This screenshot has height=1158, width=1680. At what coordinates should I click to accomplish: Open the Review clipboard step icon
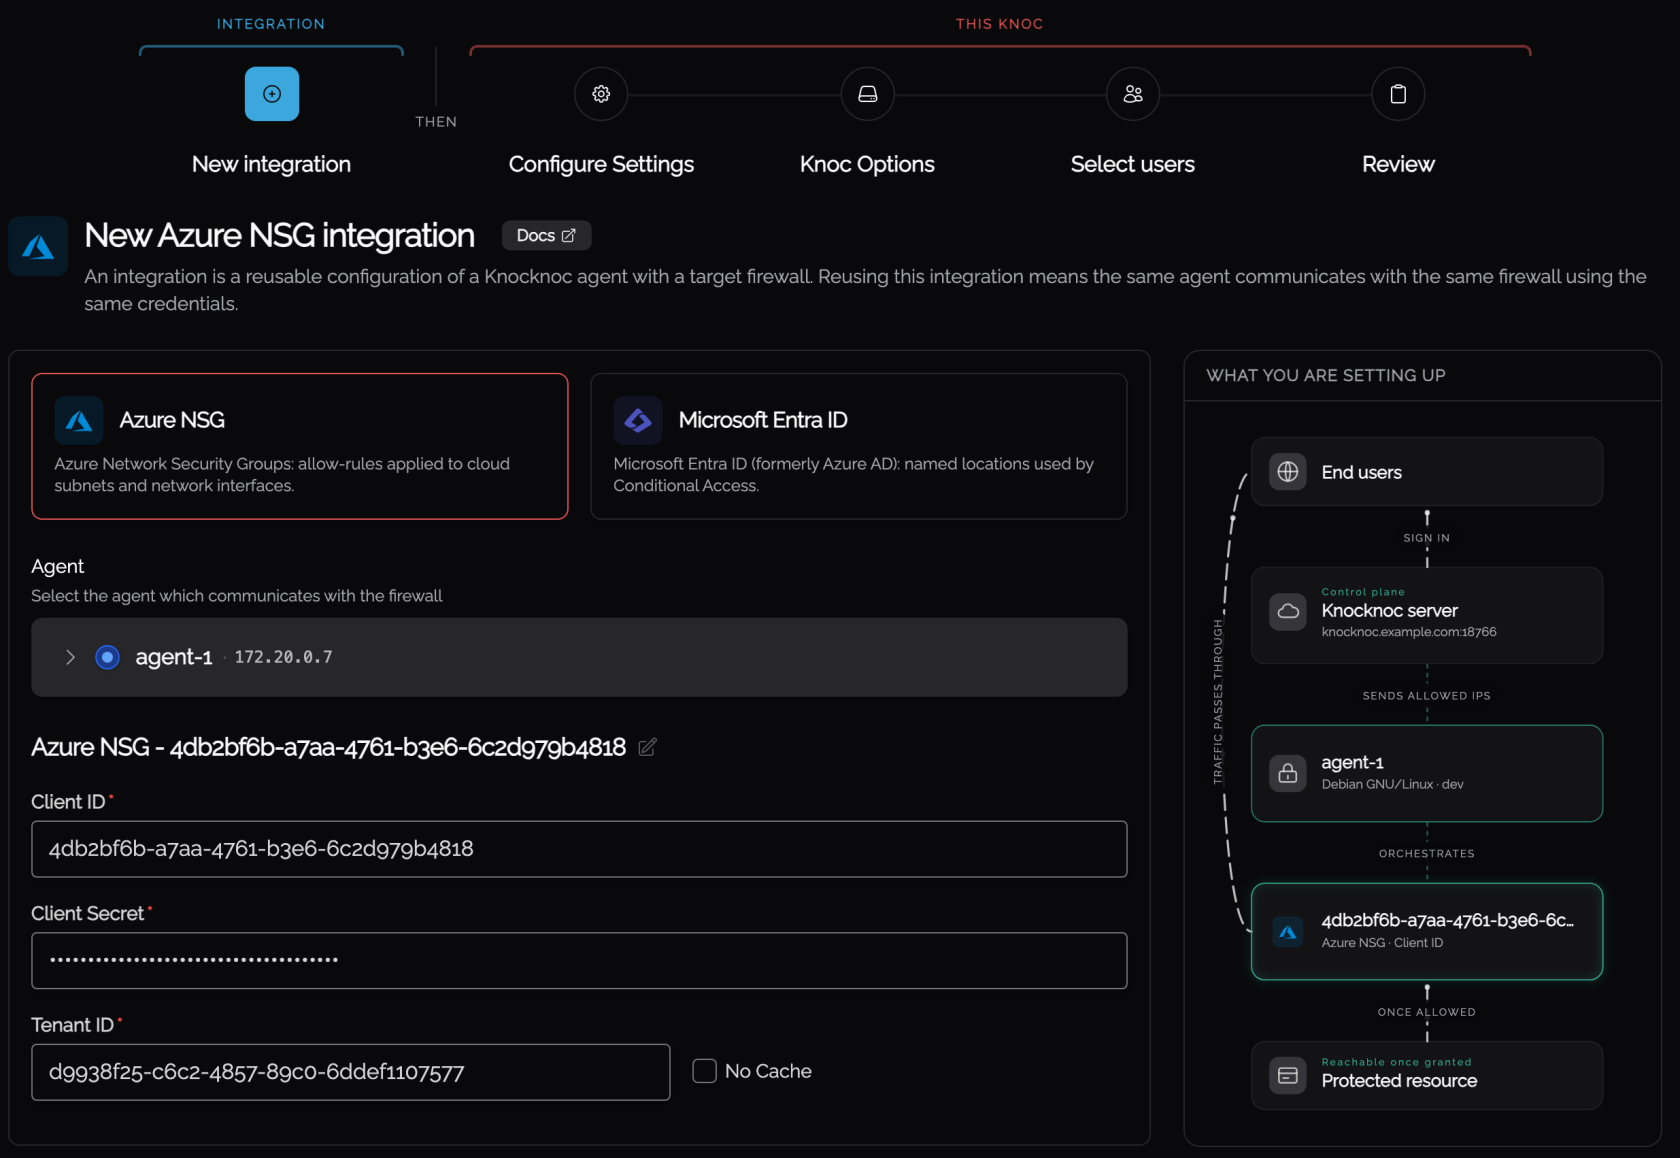pyautogui.click(x=1398, y=94)
